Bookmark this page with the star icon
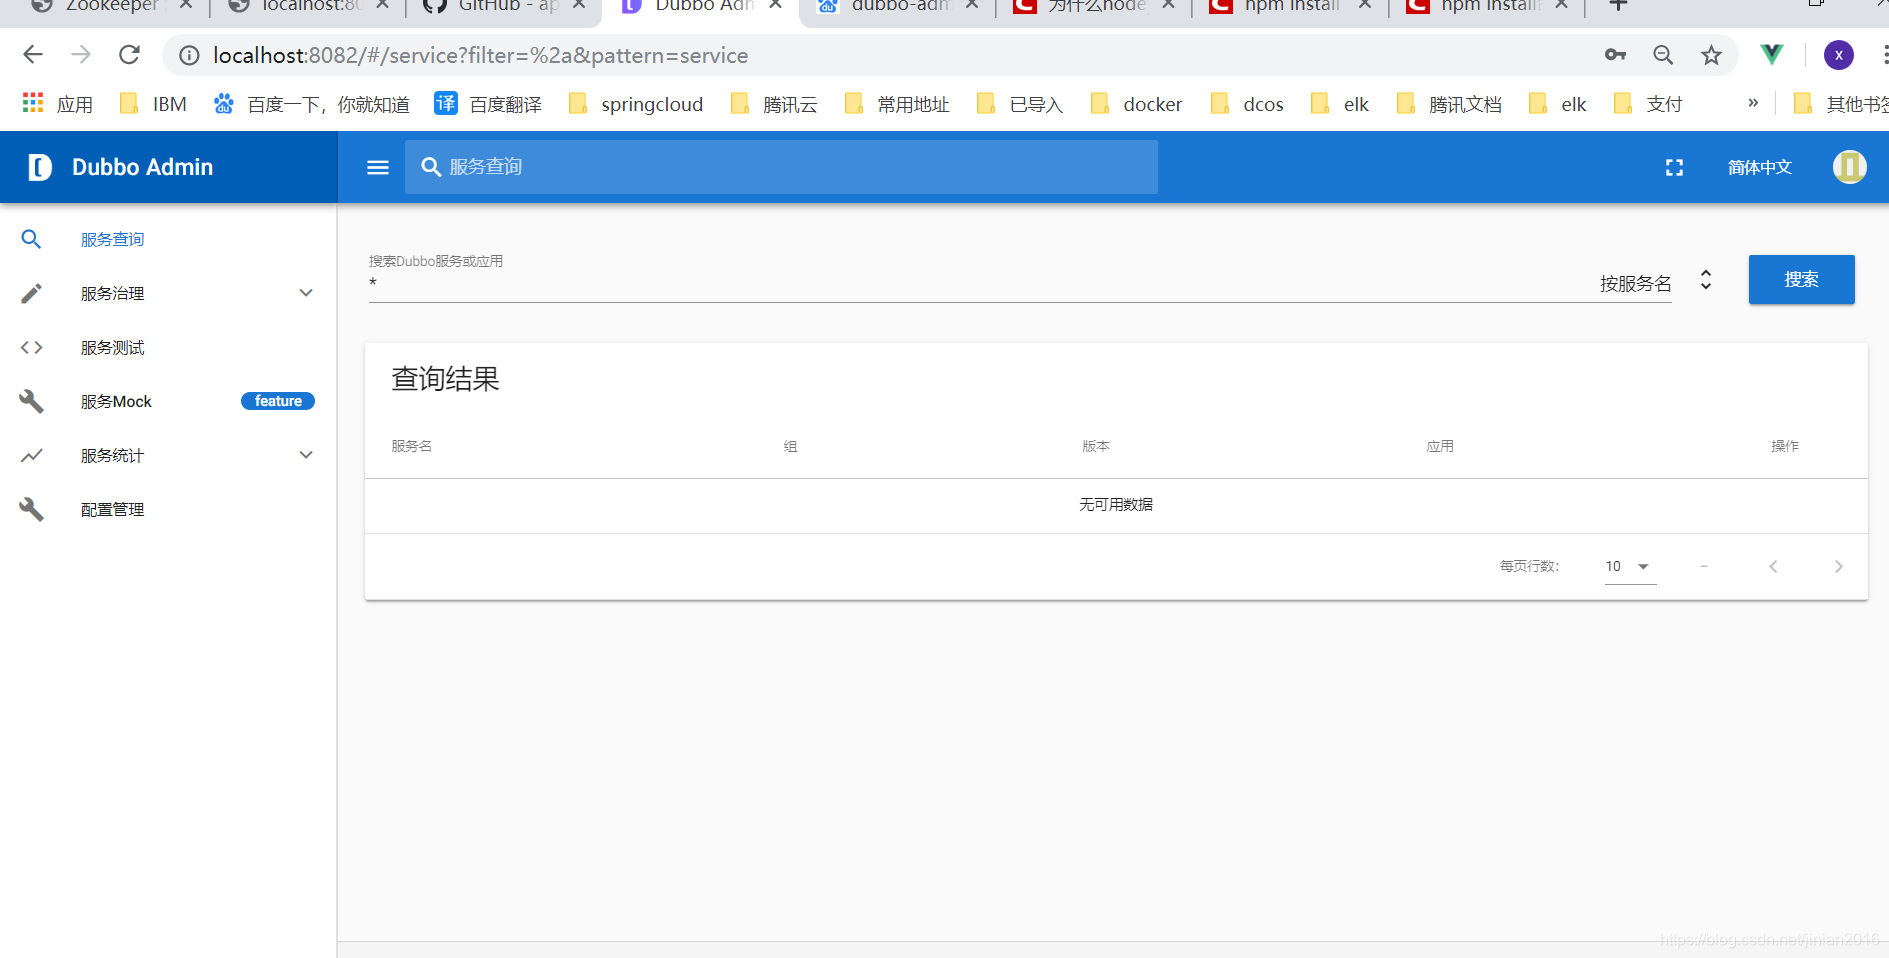 click(x=1711, y=55)
